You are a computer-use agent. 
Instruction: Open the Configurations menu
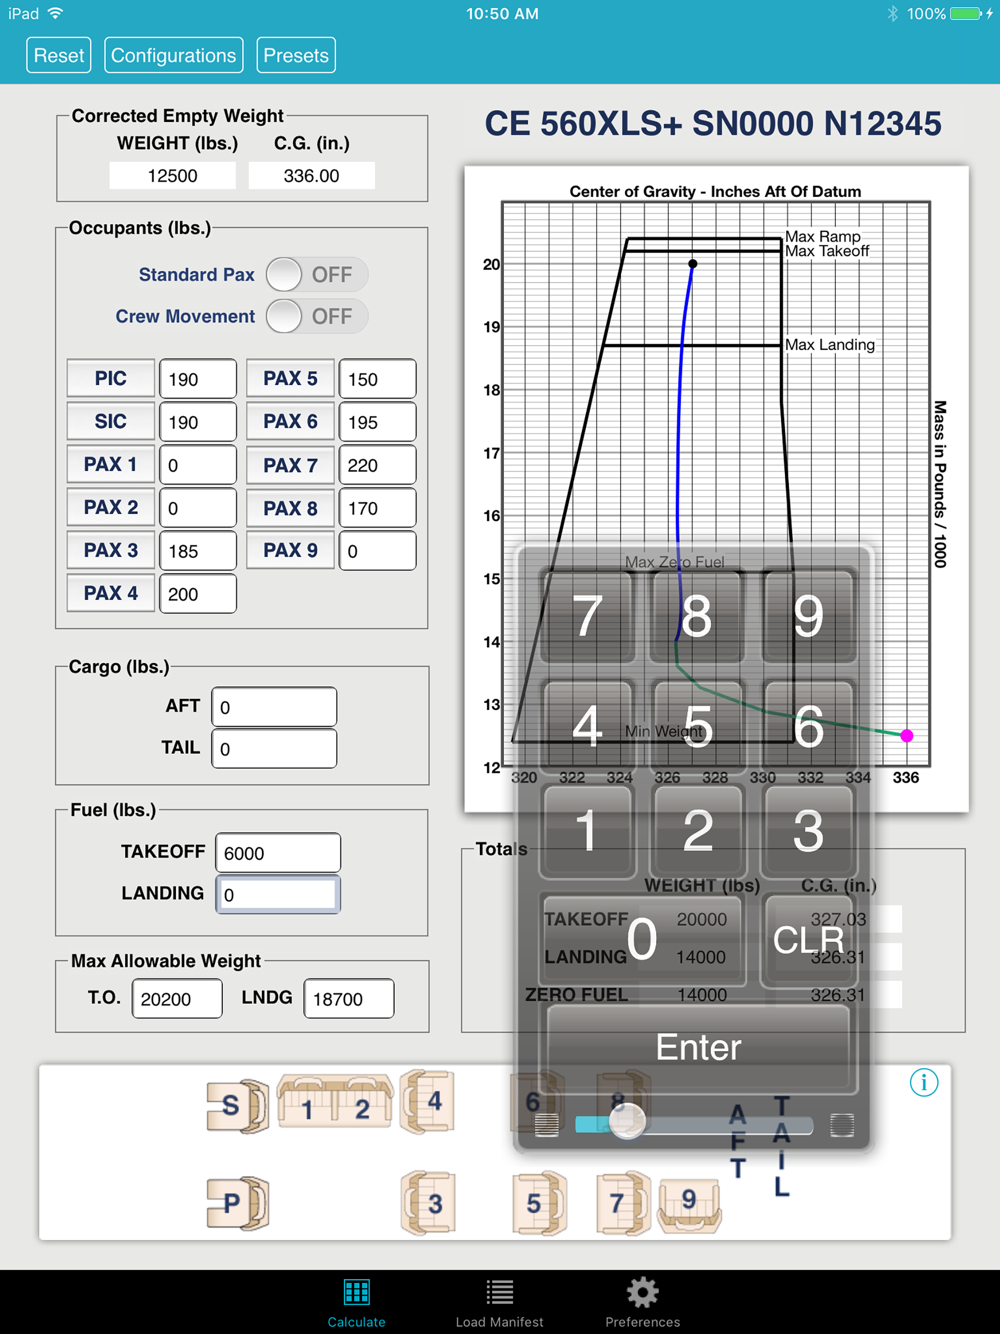[174, 55]
